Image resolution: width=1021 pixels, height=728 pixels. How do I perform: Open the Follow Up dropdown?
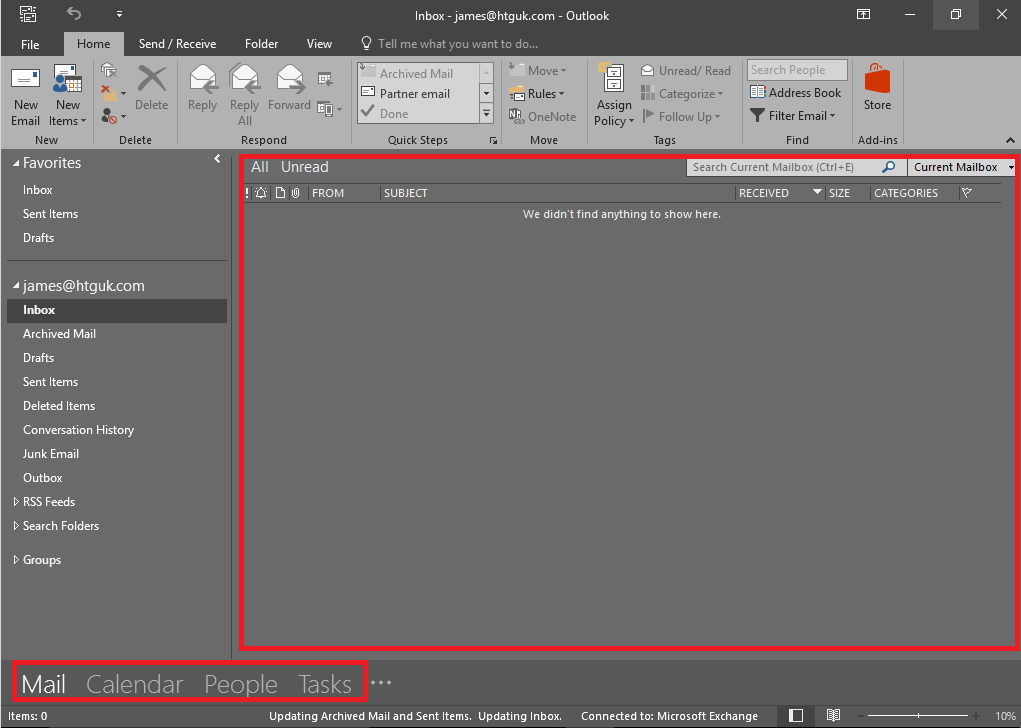coord(681,117)
